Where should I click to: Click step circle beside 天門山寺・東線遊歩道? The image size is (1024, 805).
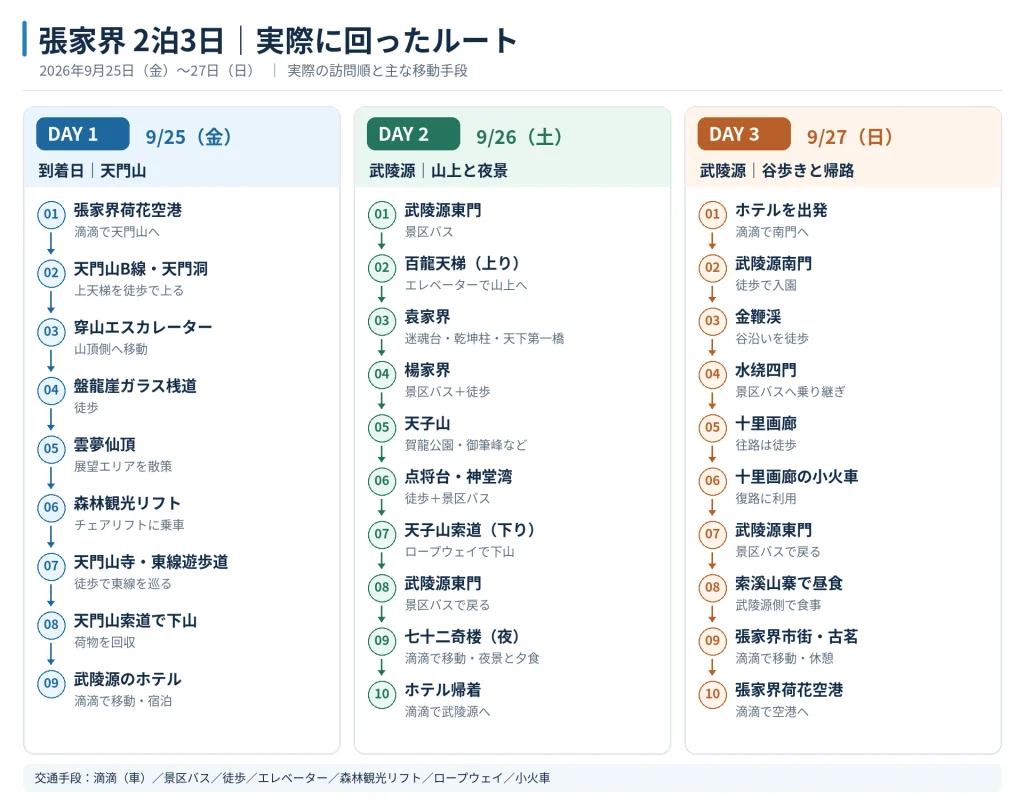tap(51, 566)
